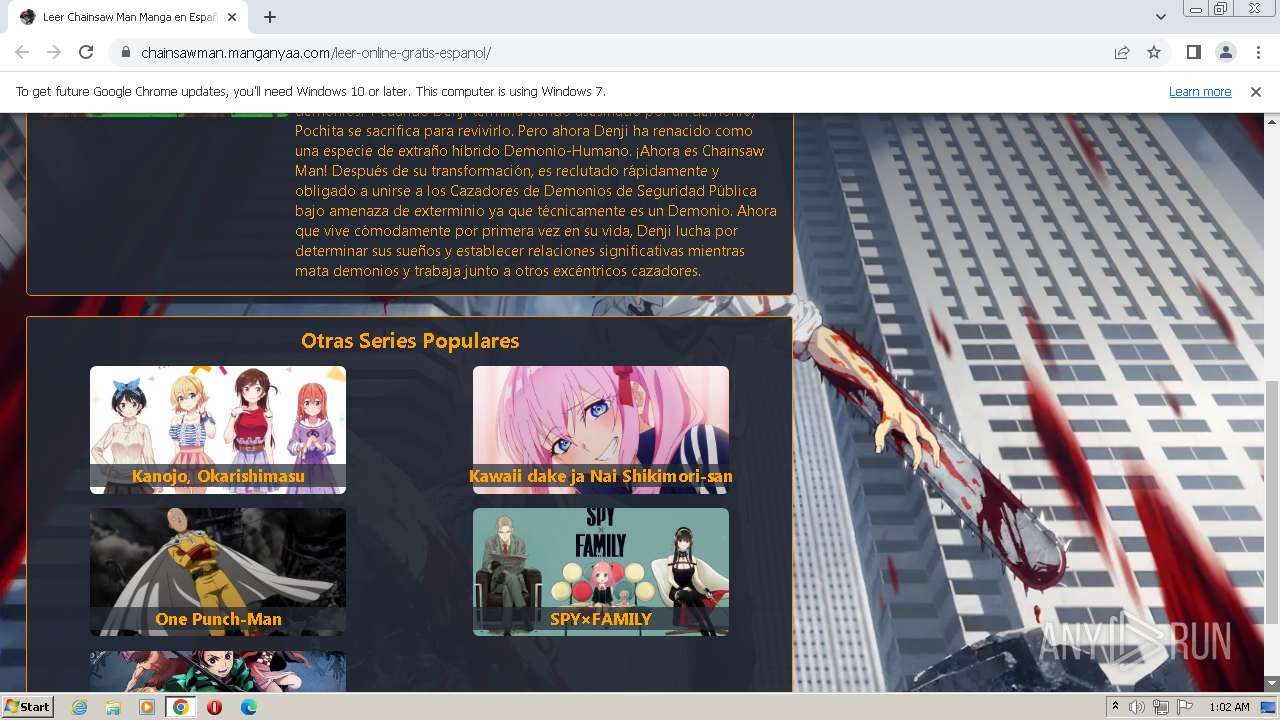Go forward to the next page

point(54,52)
